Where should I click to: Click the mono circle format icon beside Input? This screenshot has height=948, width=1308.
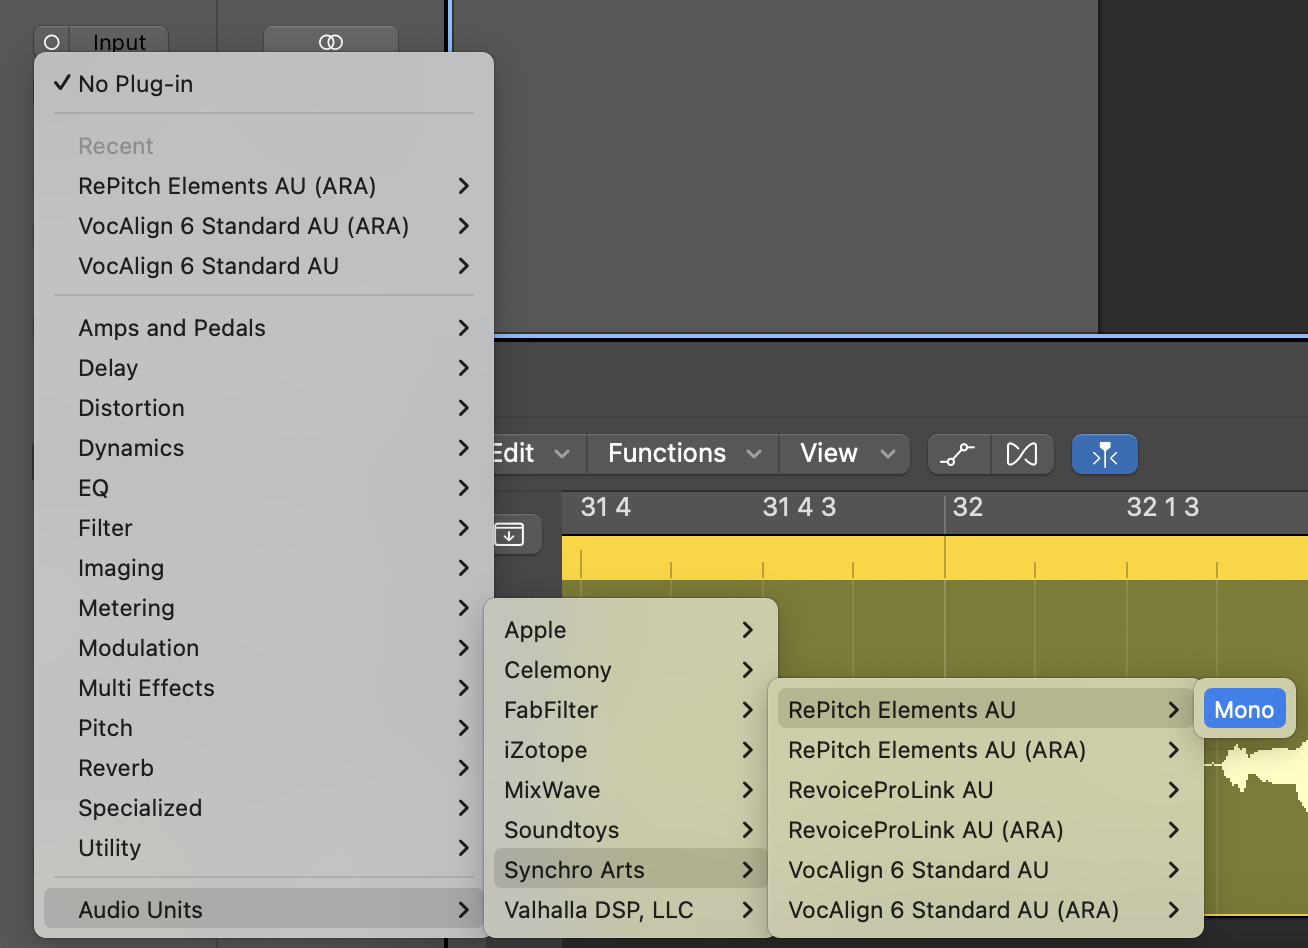click(52, 42)
